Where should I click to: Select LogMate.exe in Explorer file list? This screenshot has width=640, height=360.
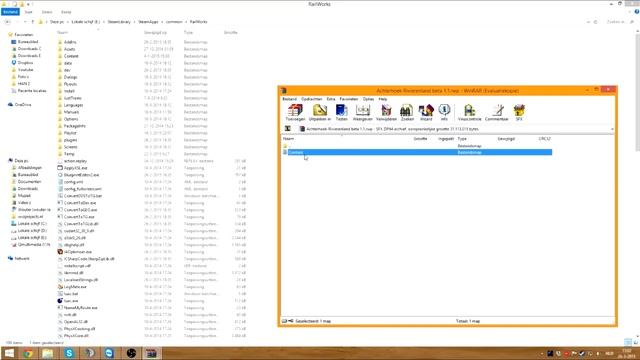pyautogui.click(x=75, y=287)
